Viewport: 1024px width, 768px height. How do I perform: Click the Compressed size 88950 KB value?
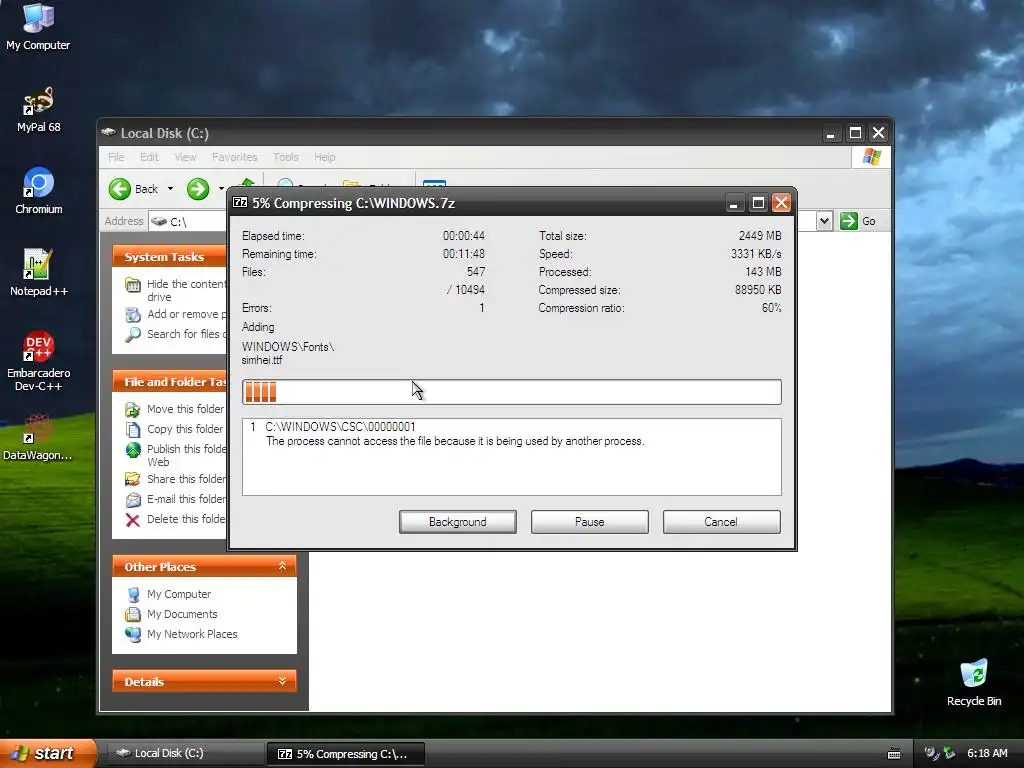tap(758, 290)
